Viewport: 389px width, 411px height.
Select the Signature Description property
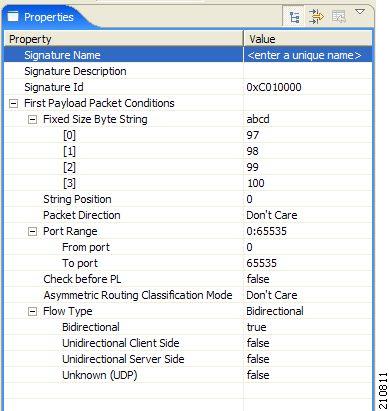75,71
